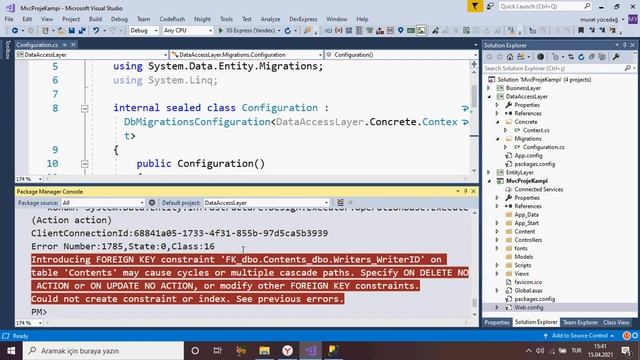
Task: Collapse the Configuration() constructor block
Action: [84, 164]
